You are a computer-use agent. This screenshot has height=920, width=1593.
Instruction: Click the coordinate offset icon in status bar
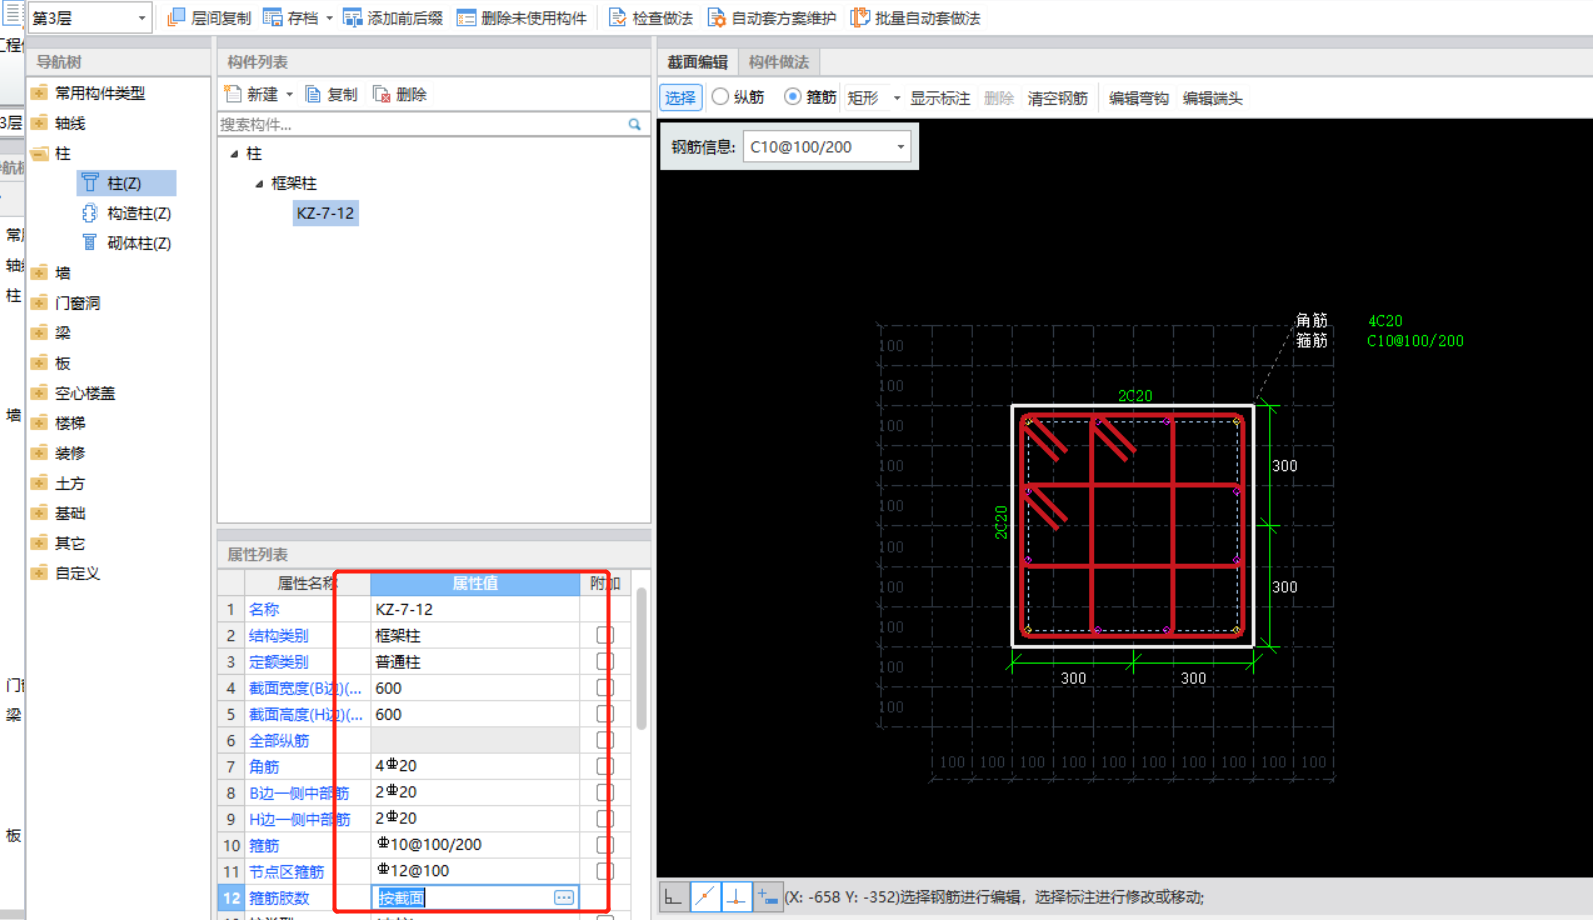767,897
